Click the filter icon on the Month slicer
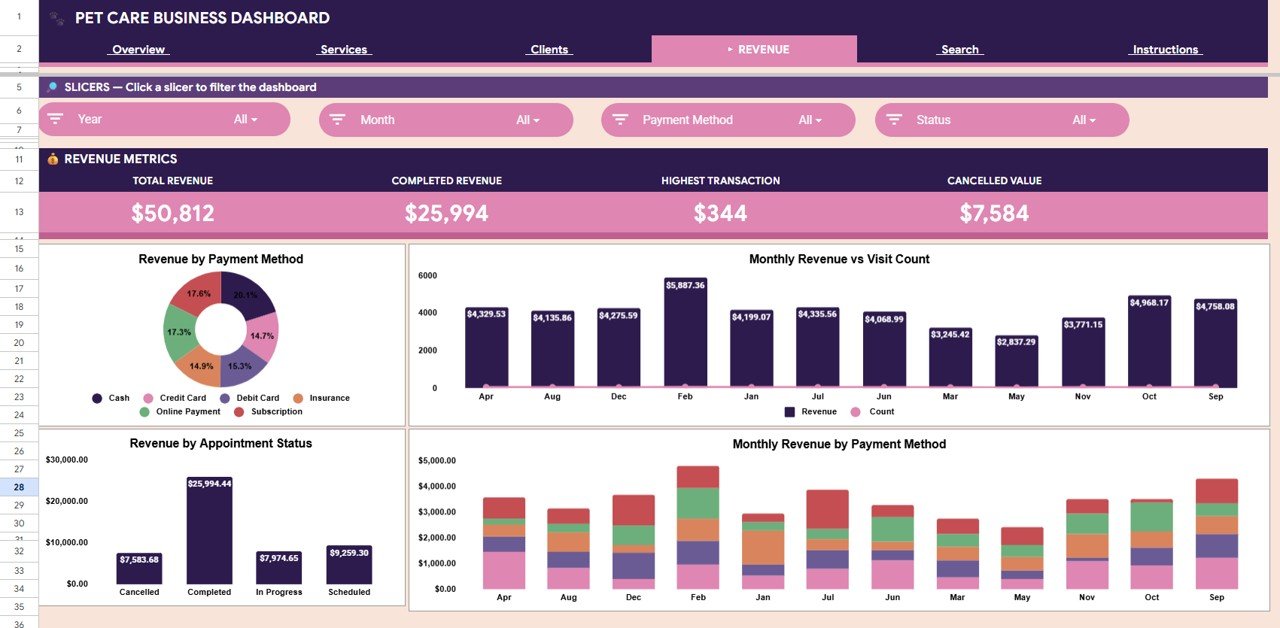1280x628 pixels. [339, 119]
